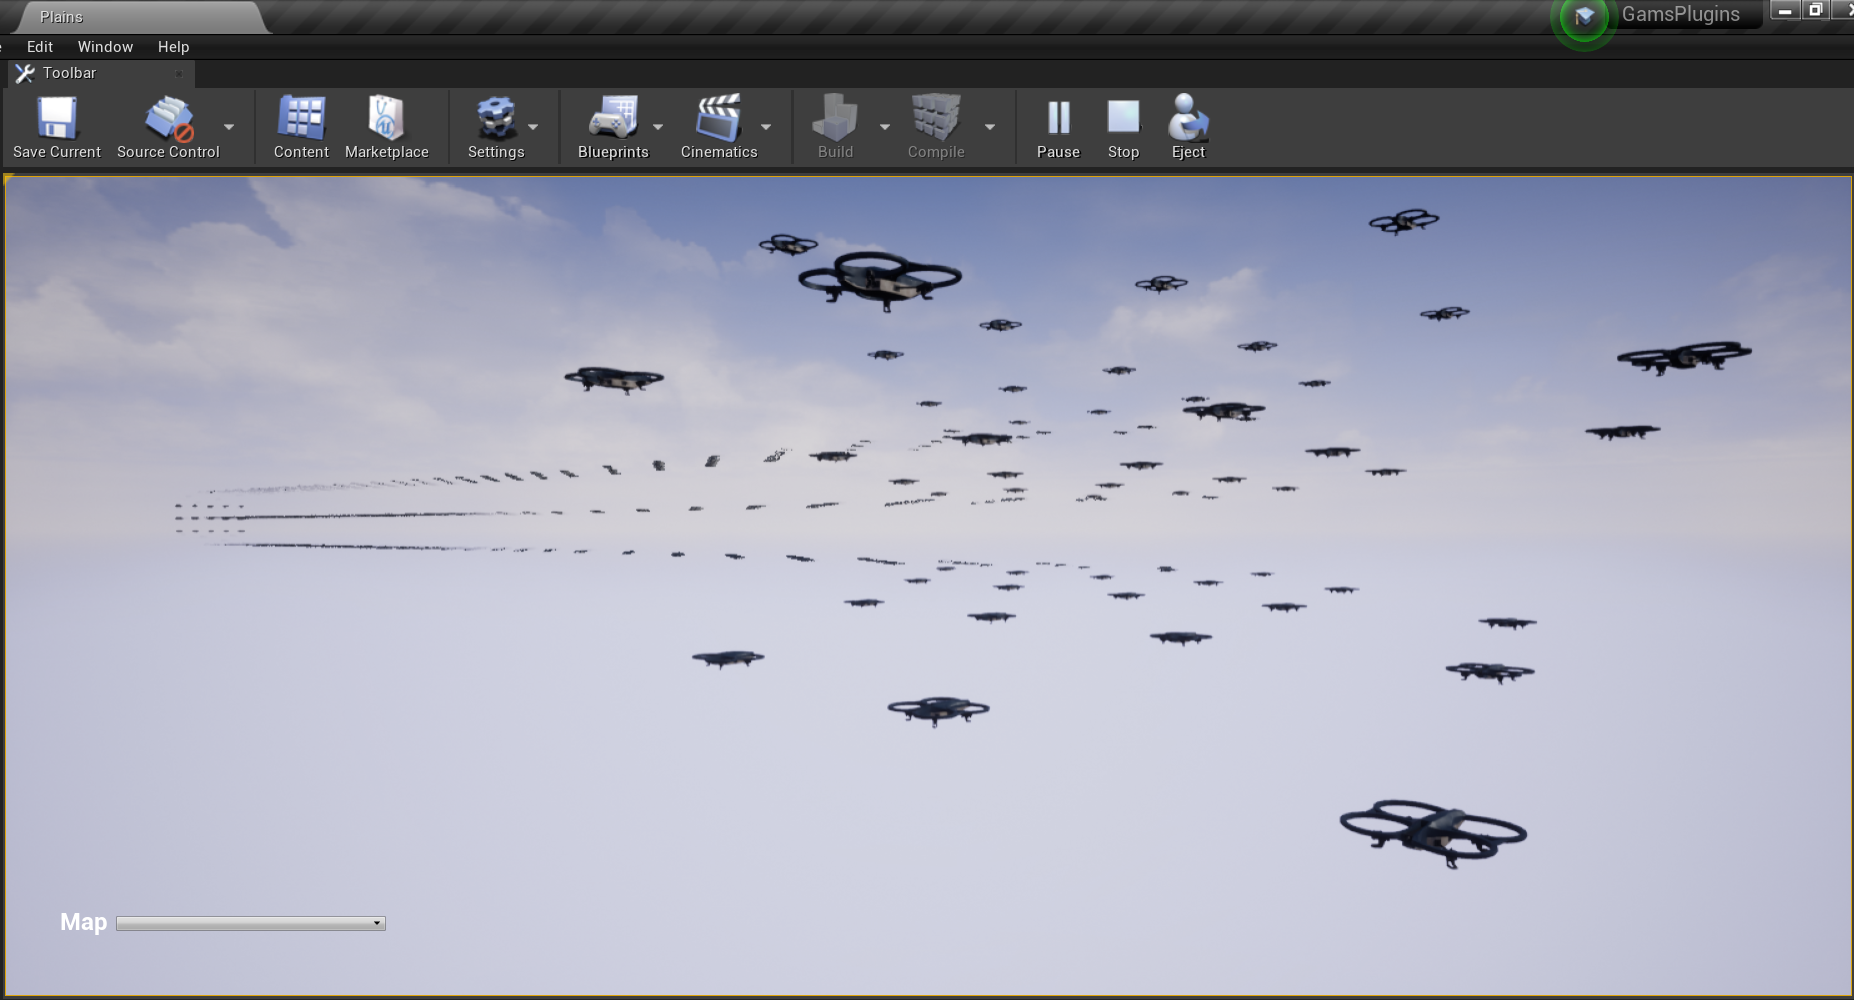Select the Toolbar tab
The image size is (1854, 1000).
pyautogui.click(x=69, y=72)
